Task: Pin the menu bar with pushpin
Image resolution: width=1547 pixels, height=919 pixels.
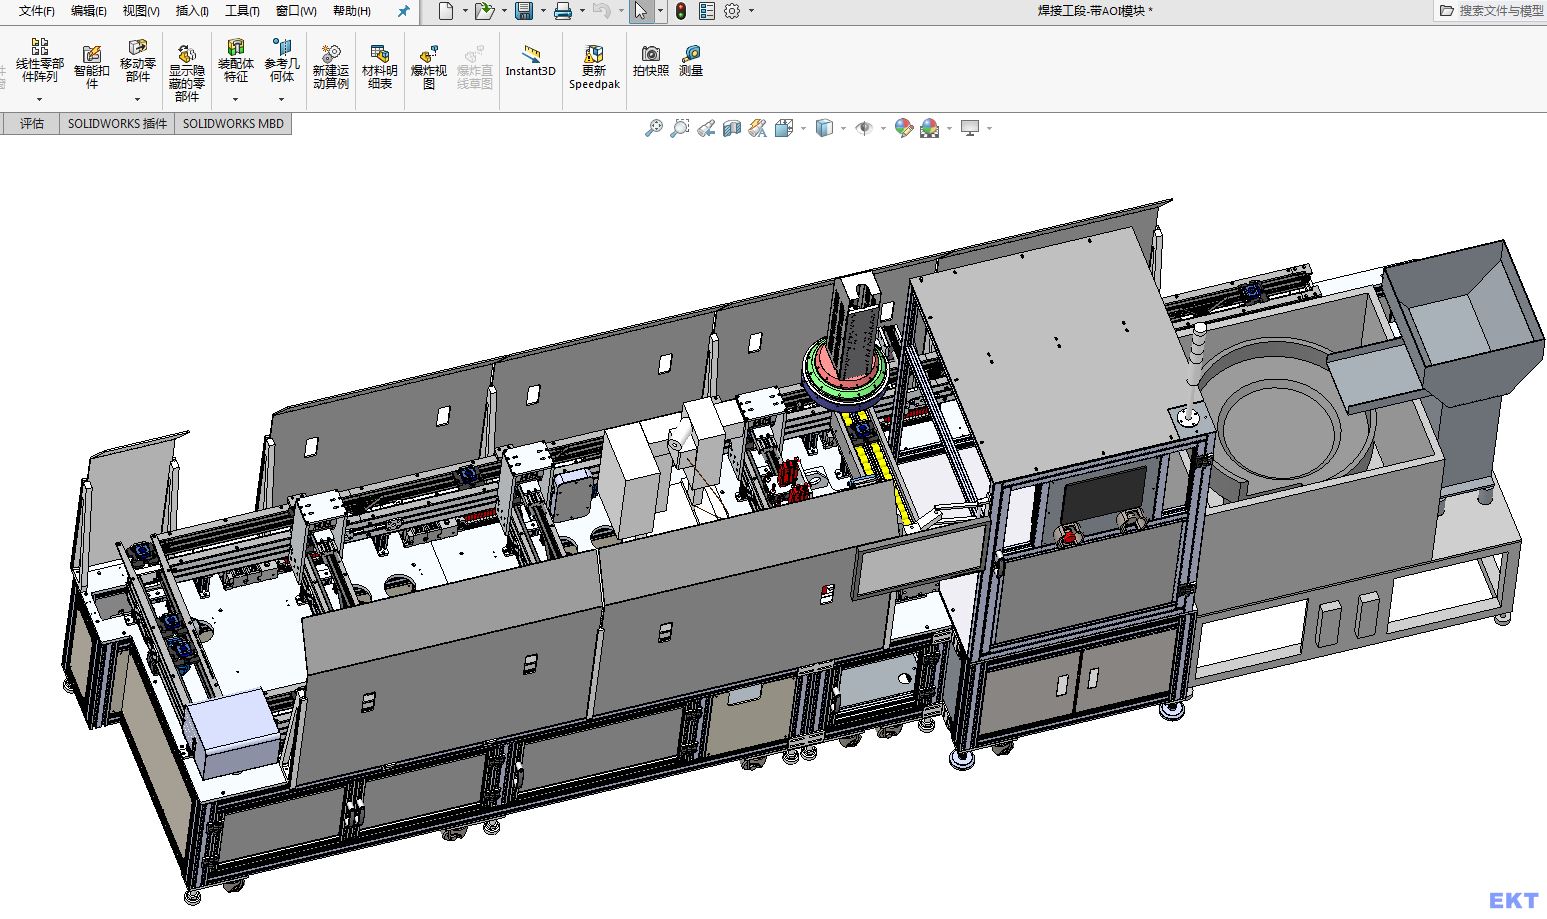Action: [x=403, y=11]
